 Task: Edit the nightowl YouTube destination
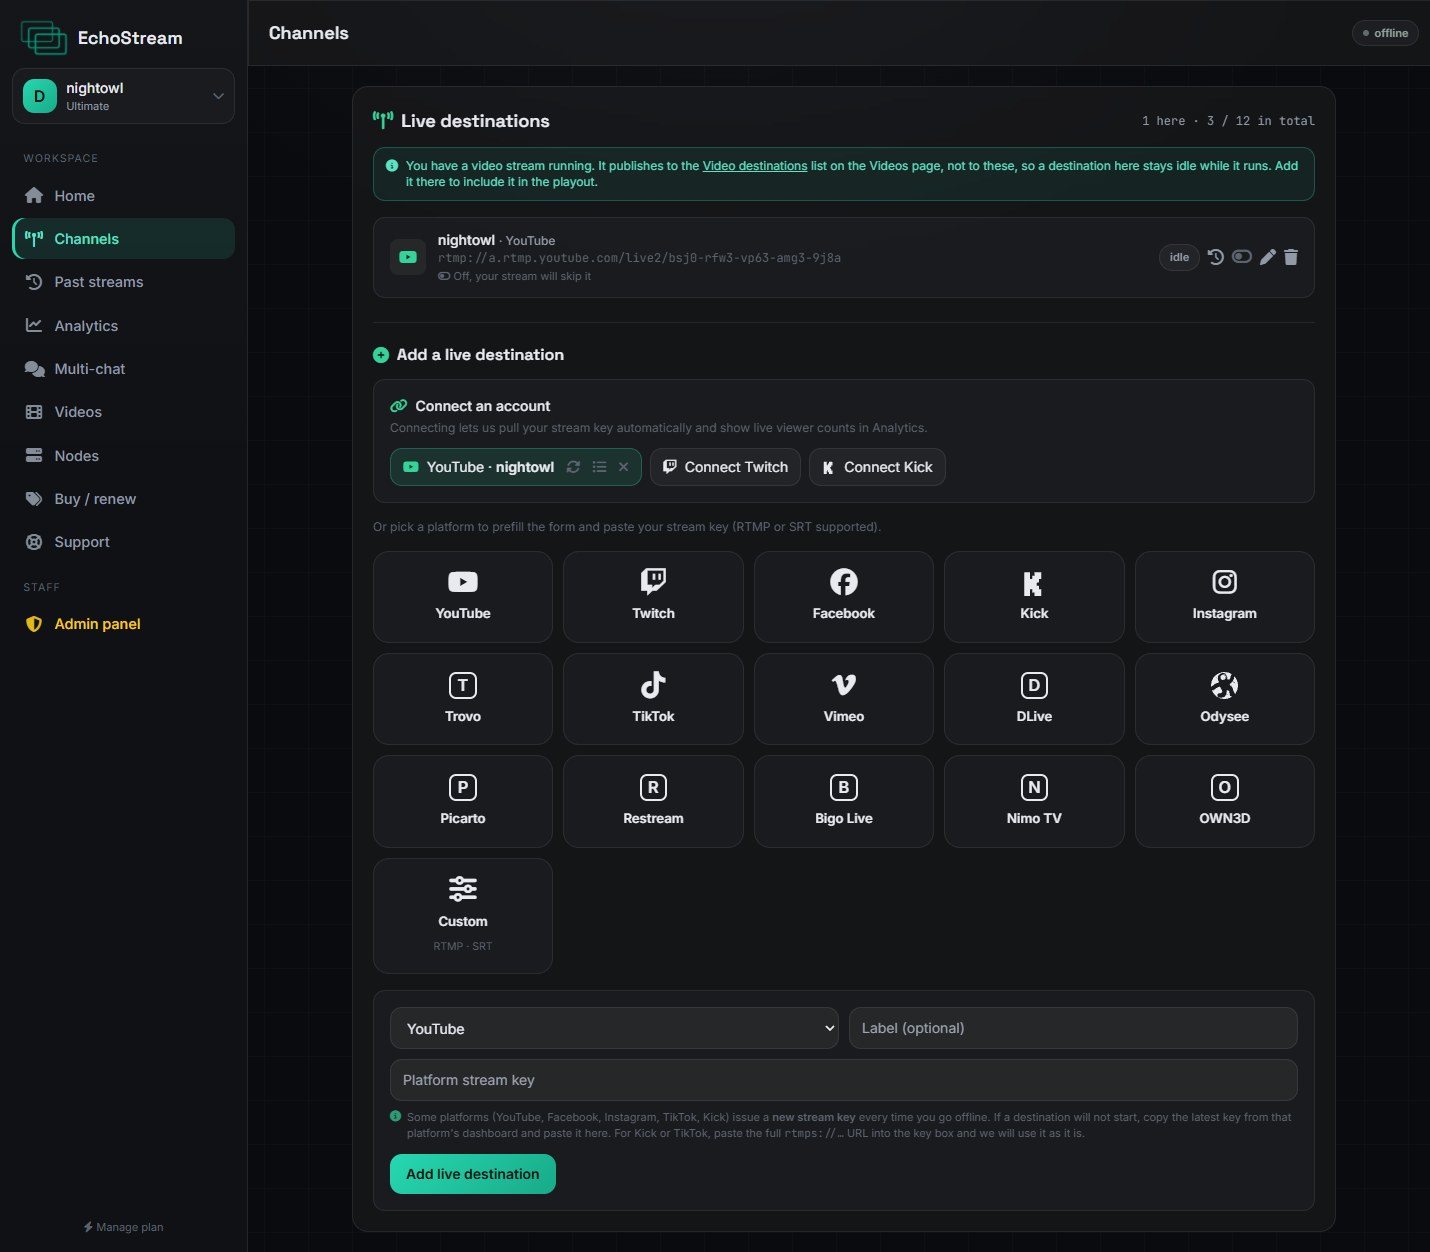pyautogui.click(x=1267, y=257)
